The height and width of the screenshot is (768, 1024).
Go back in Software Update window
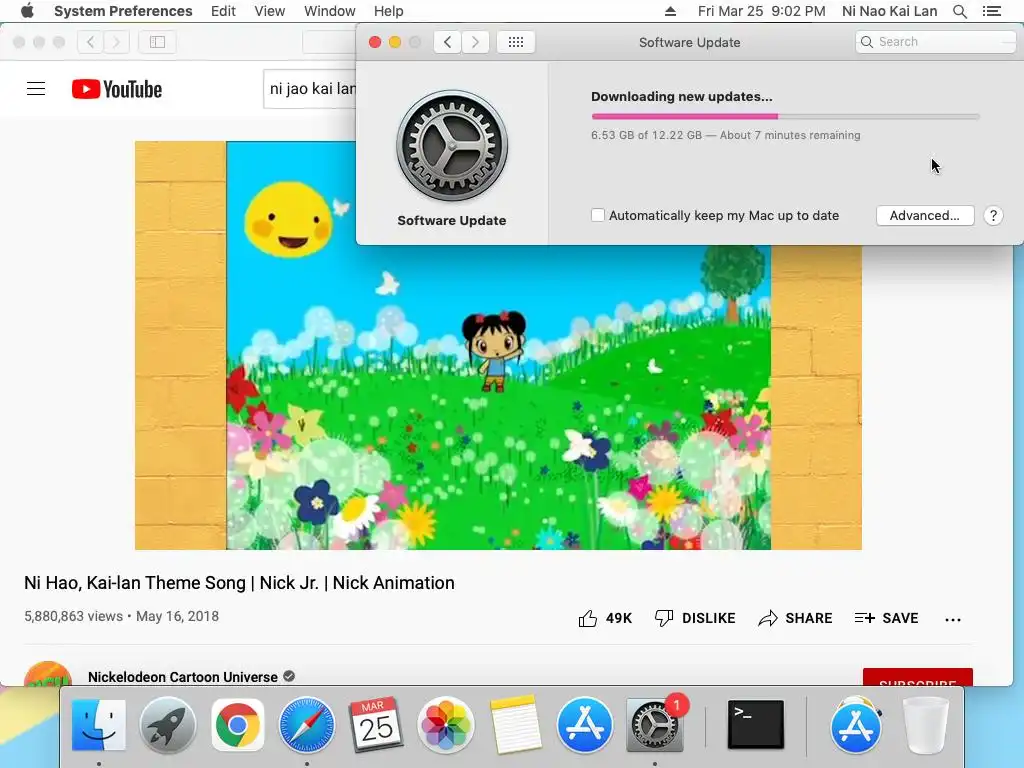coord(447,42)
